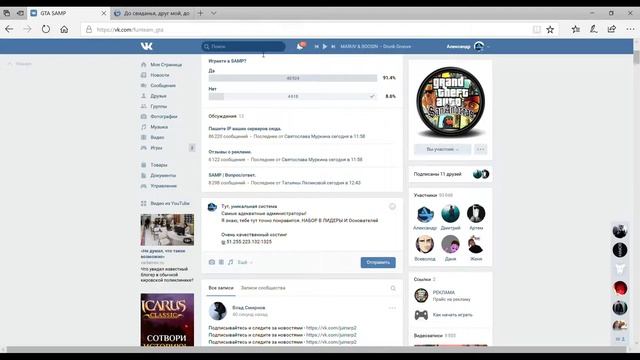Share this page
Screen dimensions: 640x360
click(x=611, y=29)
